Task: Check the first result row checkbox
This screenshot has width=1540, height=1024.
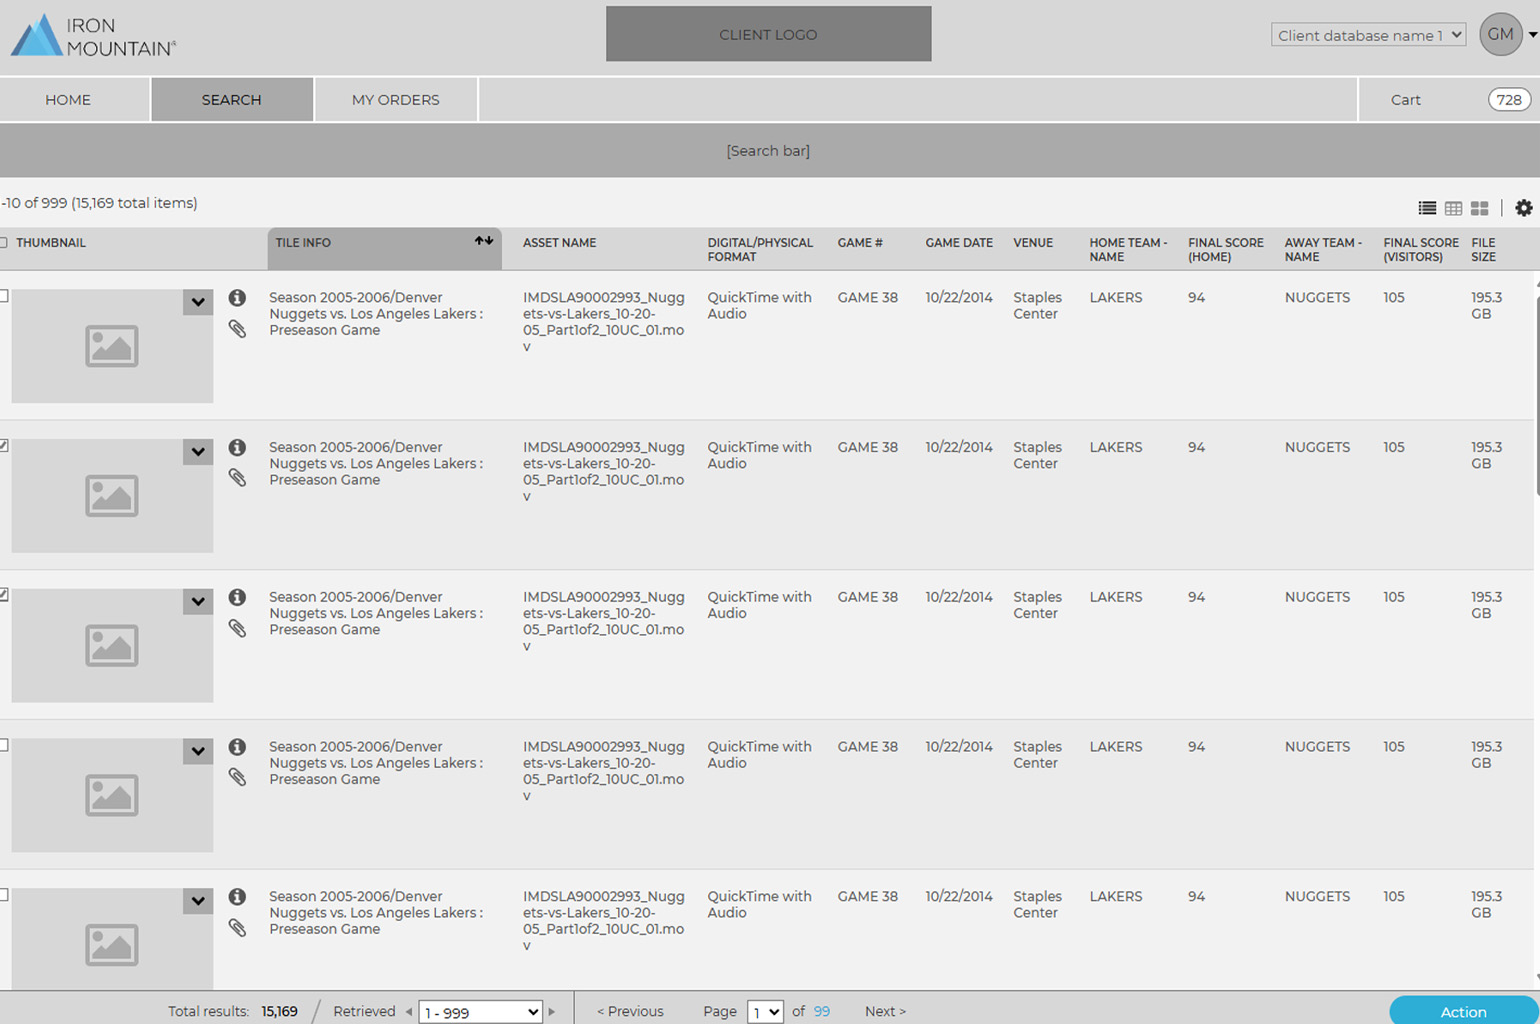Action: click(x=4, y=296)
